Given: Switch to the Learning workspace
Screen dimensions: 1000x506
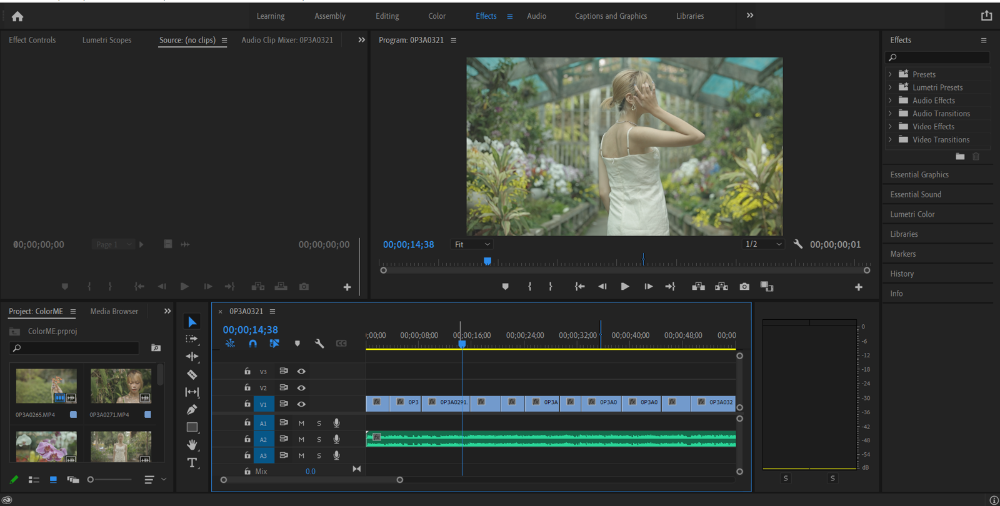Looking at the screenshot, I should point(270,16).
